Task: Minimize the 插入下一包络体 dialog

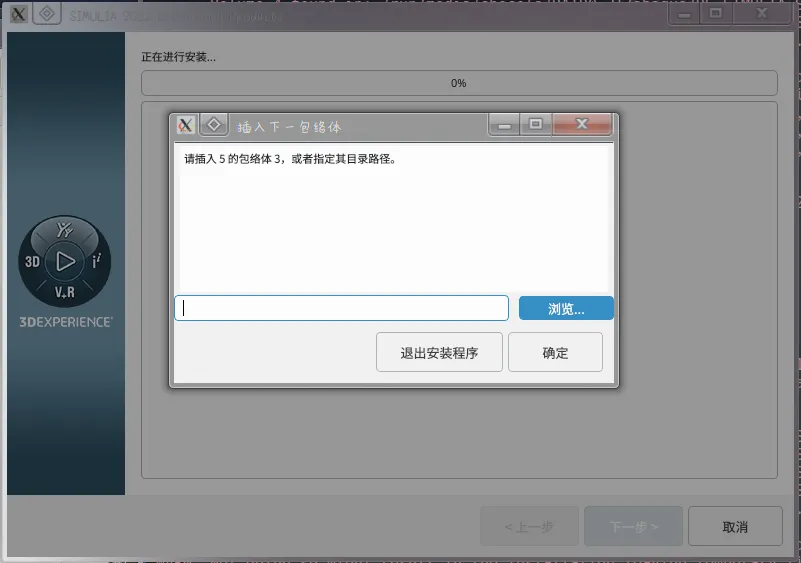Action: pos(503,124)
